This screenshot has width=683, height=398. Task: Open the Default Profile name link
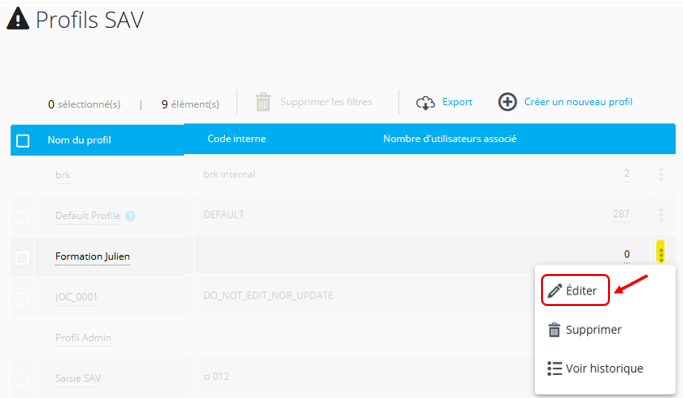(88, 216)
